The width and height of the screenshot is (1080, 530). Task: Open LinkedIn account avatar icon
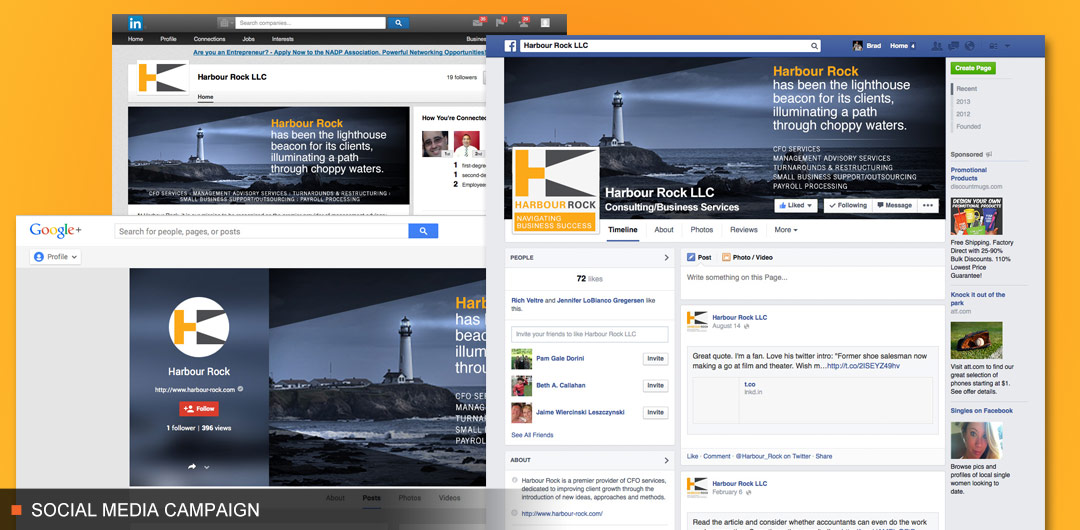click(x=546, y=23)
